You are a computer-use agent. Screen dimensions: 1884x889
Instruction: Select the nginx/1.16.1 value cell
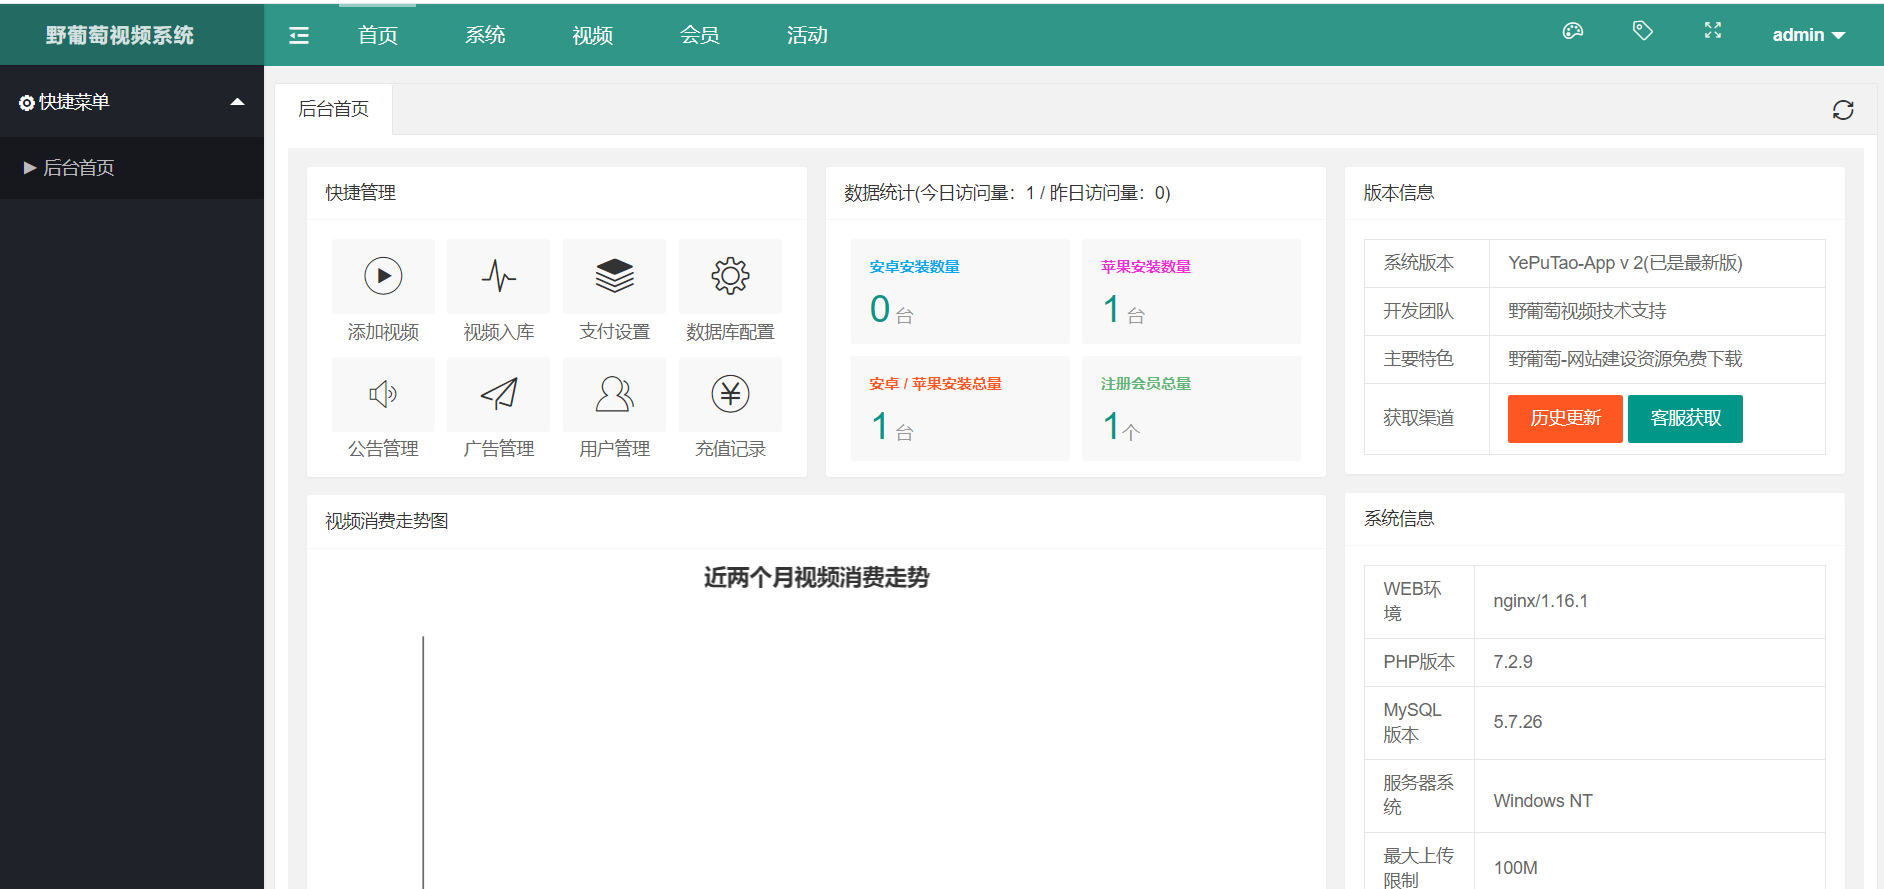(x=1650, y=602)
